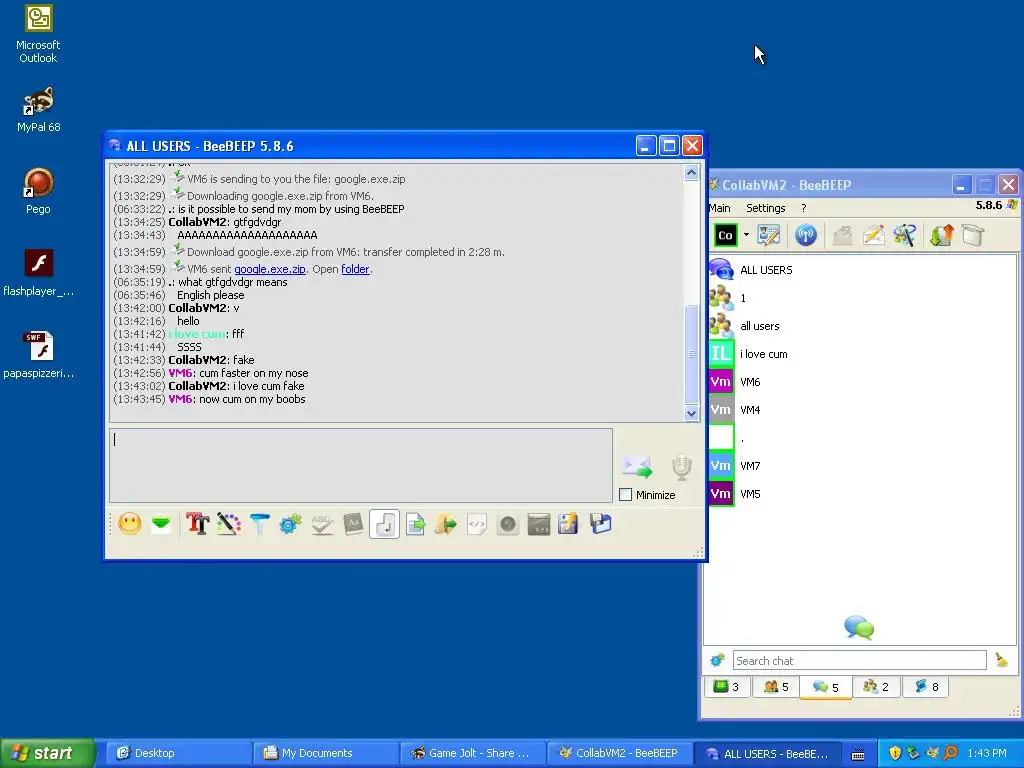This screenshot has height=768, width=1024.
Task: Click the greyed open envelope icon
Action: tap(842, 235)
